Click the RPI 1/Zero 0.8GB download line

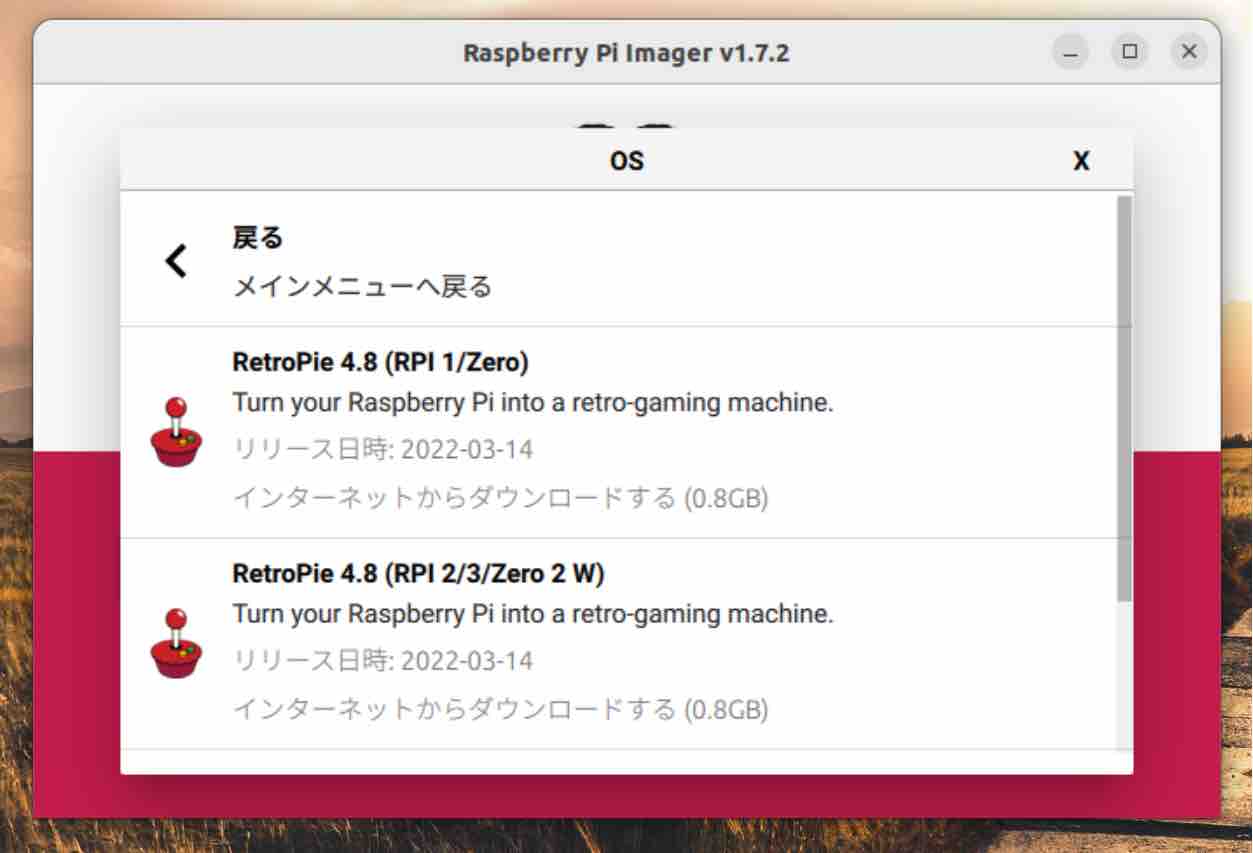tap(500, 498)
